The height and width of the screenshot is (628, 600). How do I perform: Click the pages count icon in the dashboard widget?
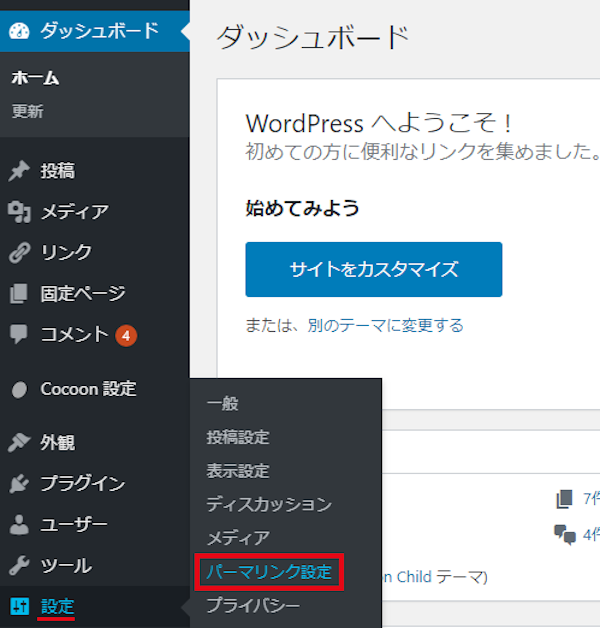564,499
